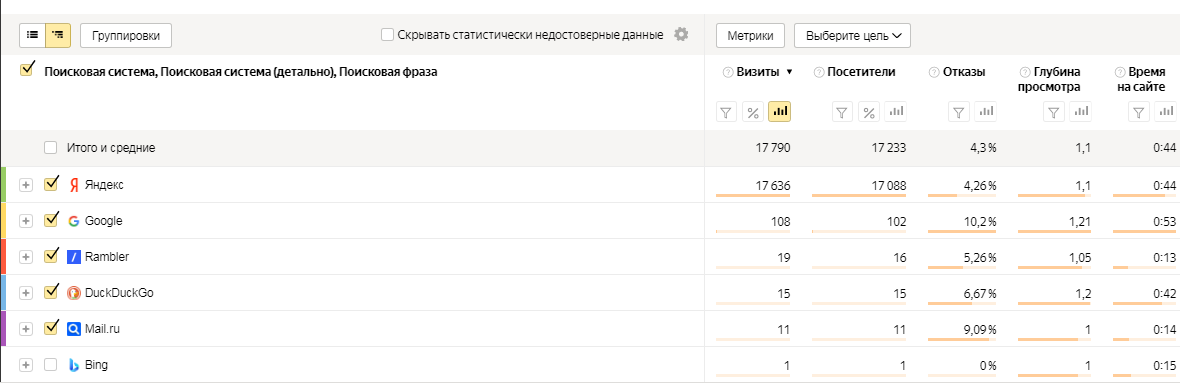
Task: Click total visits value 17 790
Action: pos(773,148)
